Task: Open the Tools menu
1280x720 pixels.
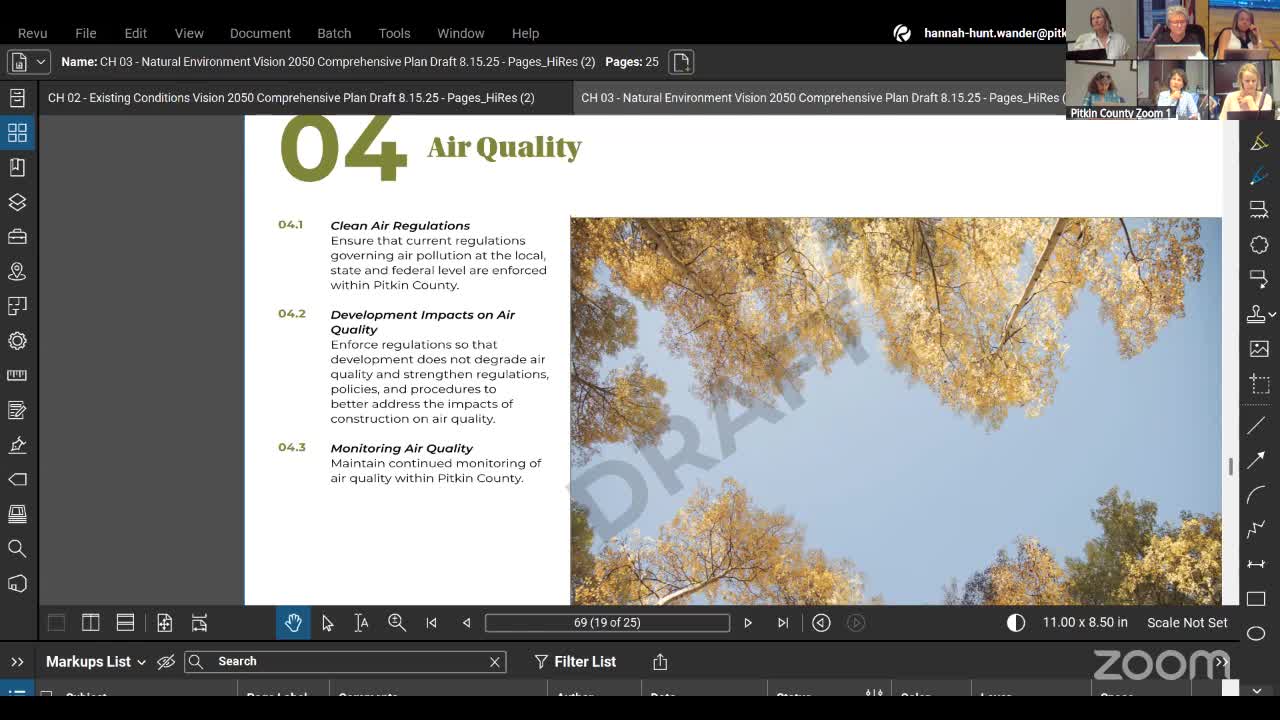Action: click(394, 33)
